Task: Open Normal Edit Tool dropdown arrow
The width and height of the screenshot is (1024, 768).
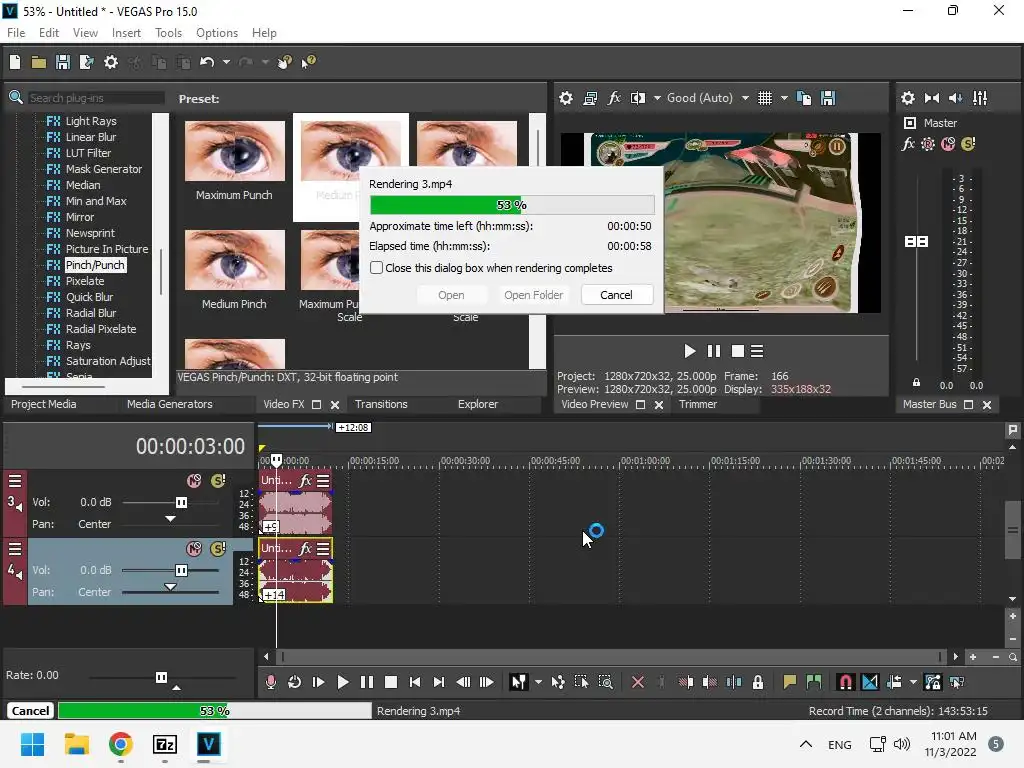Action: click(x=538, y=682)
